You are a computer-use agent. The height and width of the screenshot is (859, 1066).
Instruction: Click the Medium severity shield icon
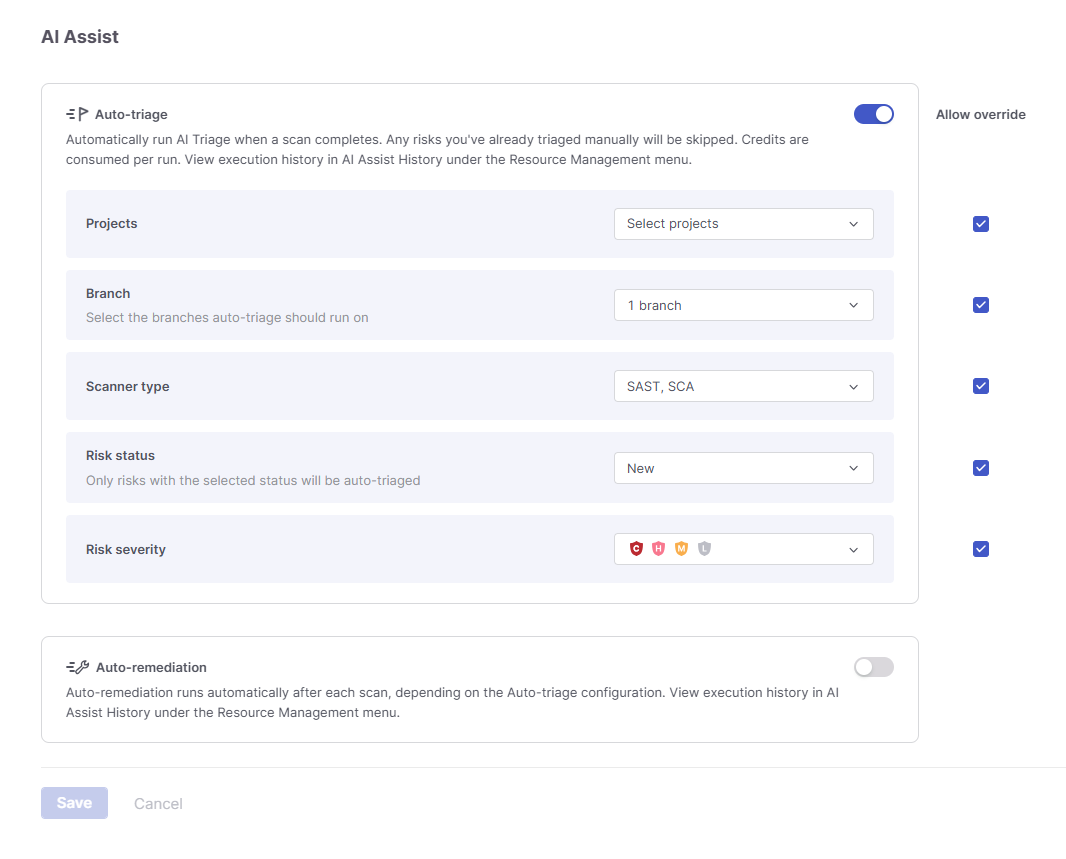681,548
